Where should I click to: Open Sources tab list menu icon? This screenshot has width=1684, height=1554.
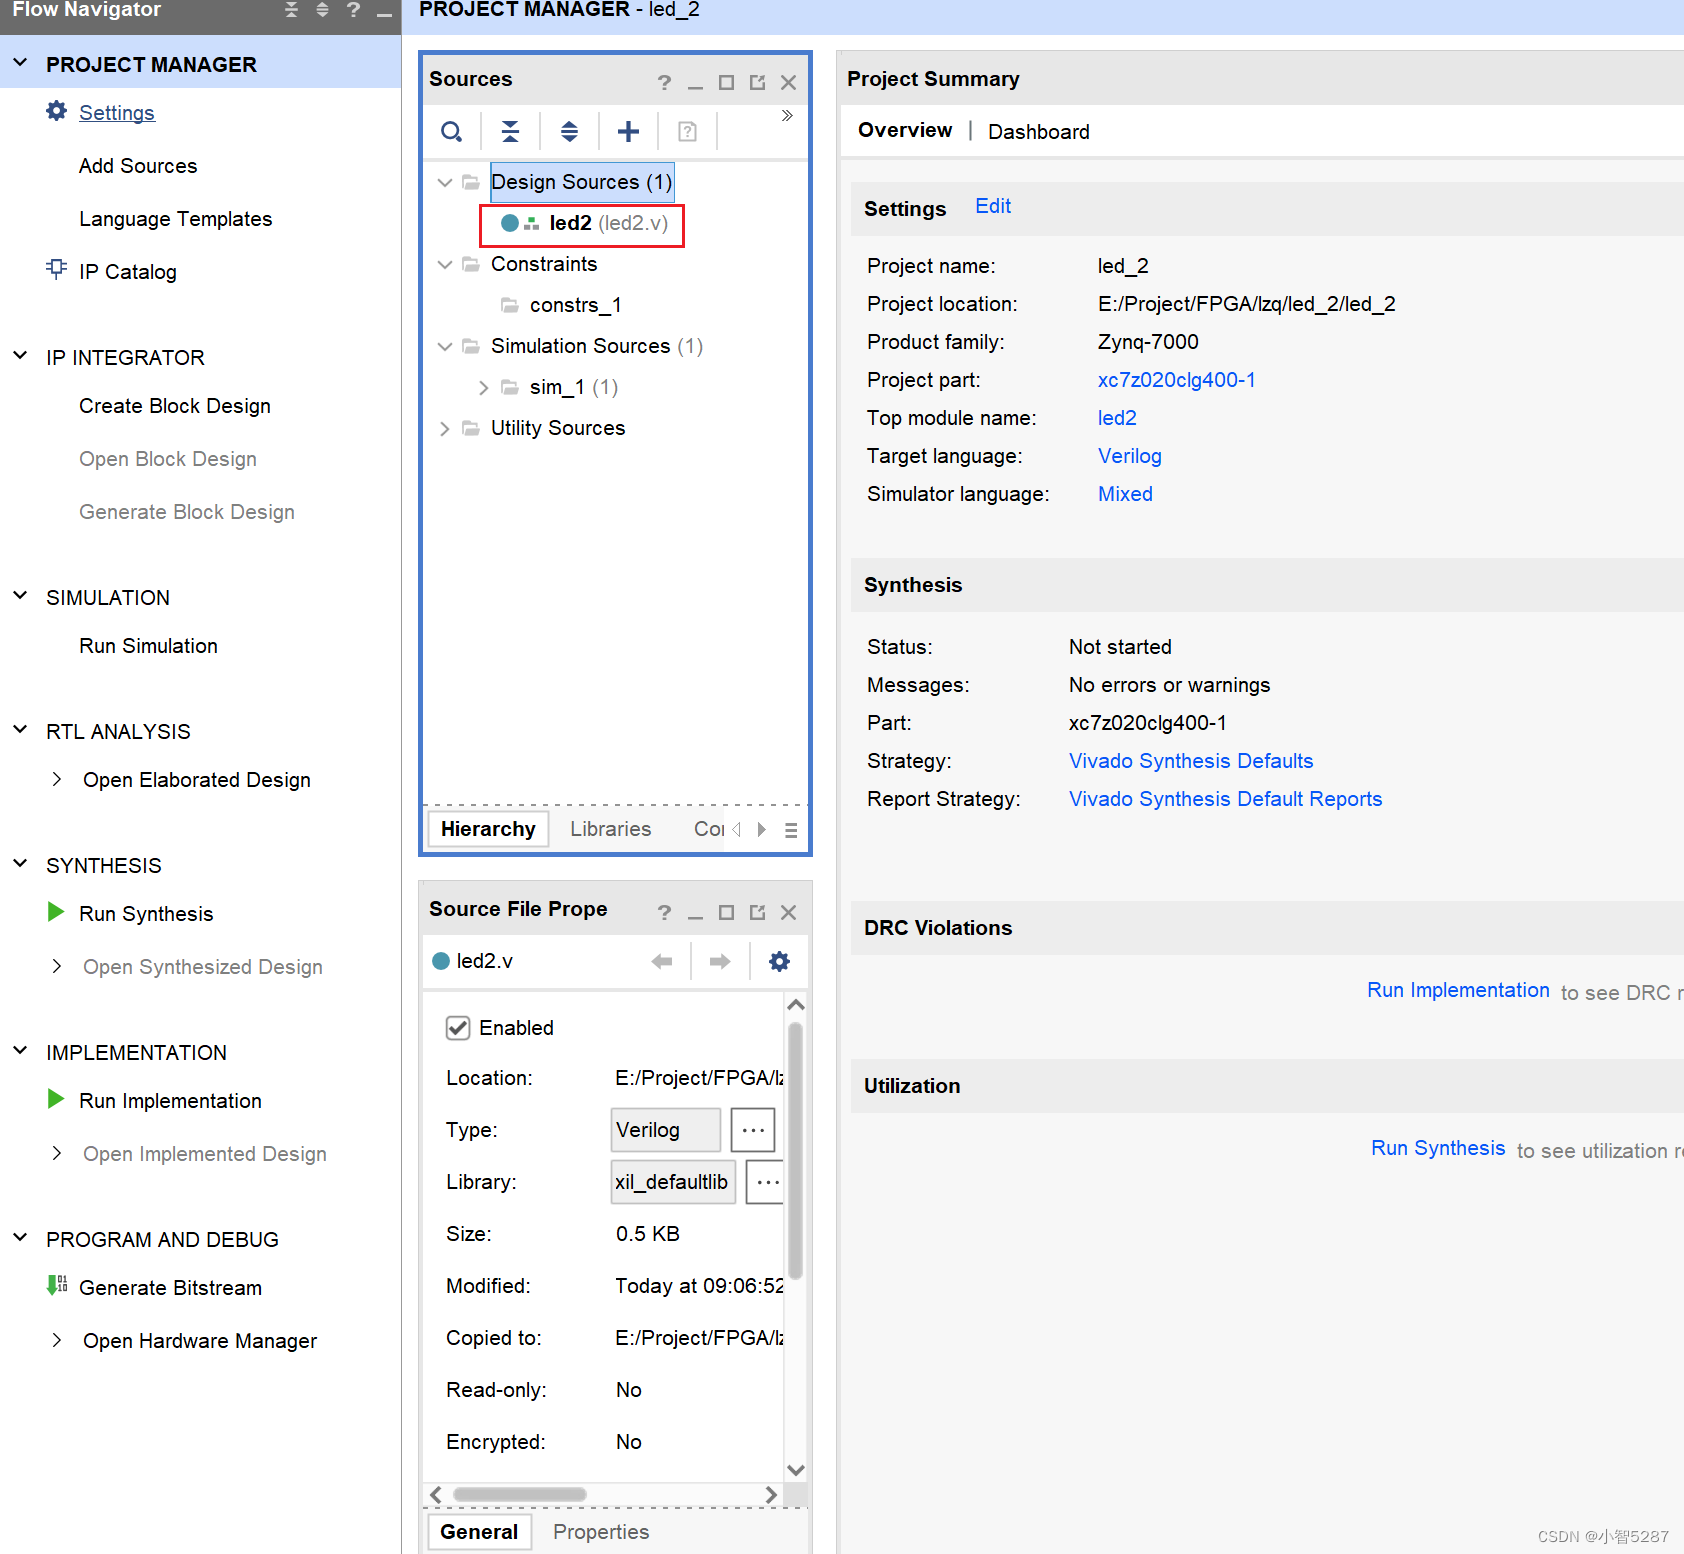791,830
